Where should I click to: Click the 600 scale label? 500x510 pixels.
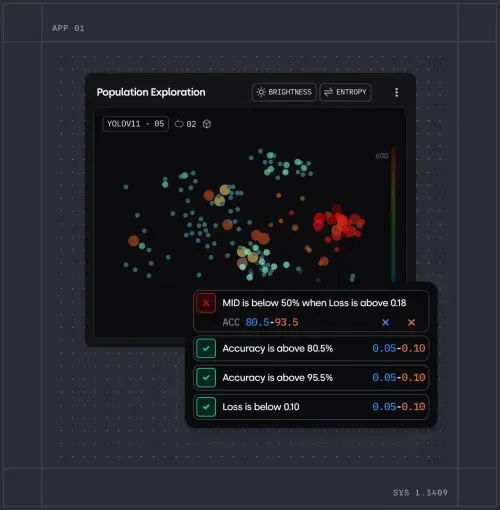[382, 156]
